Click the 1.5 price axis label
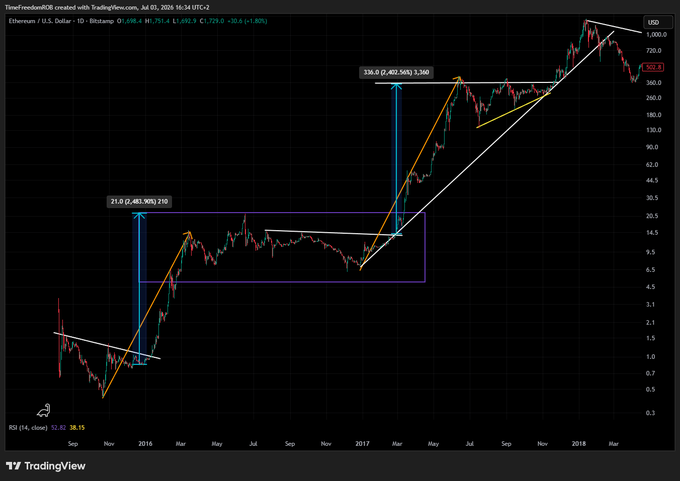 pyautogui.click(x=651, y=338)
